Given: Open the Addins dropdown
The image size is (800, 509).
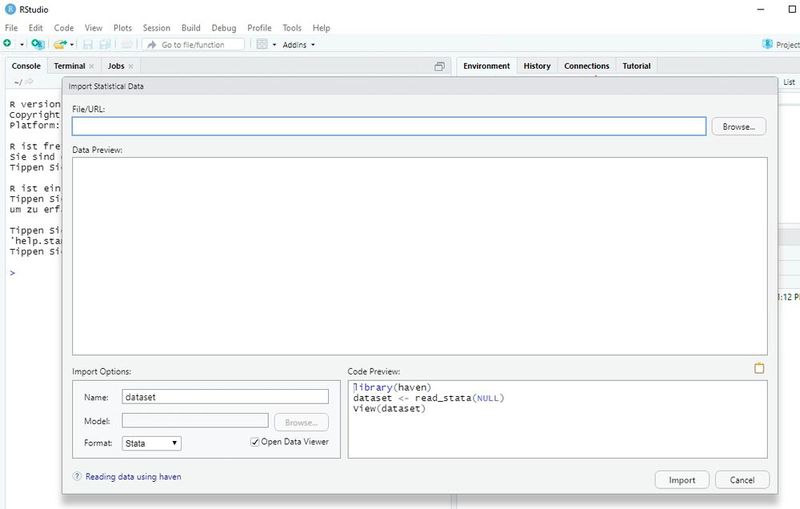Looking at the screenshot, I should tap(298, 45).
